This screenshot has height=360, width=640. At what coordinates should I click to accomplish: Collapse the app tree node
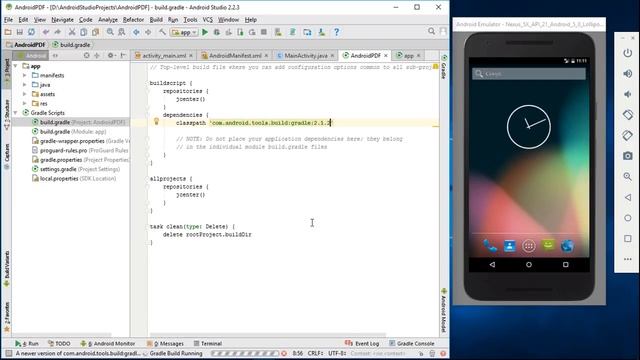[16, 66]
